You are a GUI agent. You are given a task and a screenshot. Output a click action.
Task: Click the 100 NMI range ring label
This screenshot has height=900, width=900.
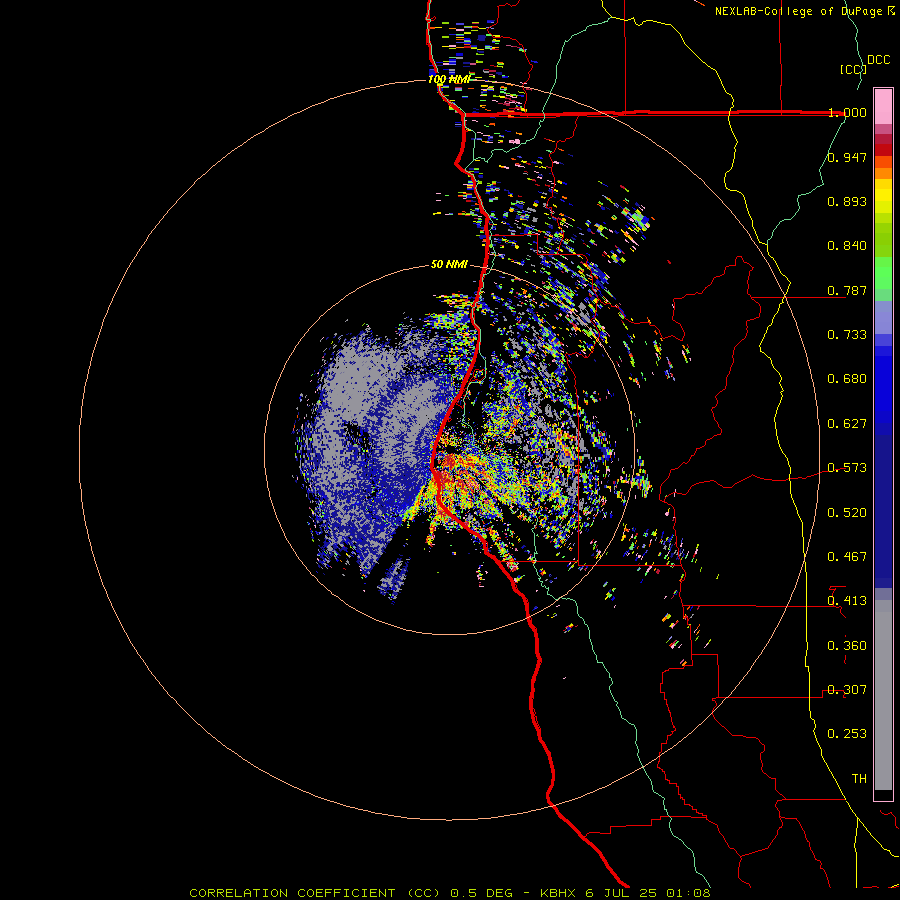[x=449, y=79]
